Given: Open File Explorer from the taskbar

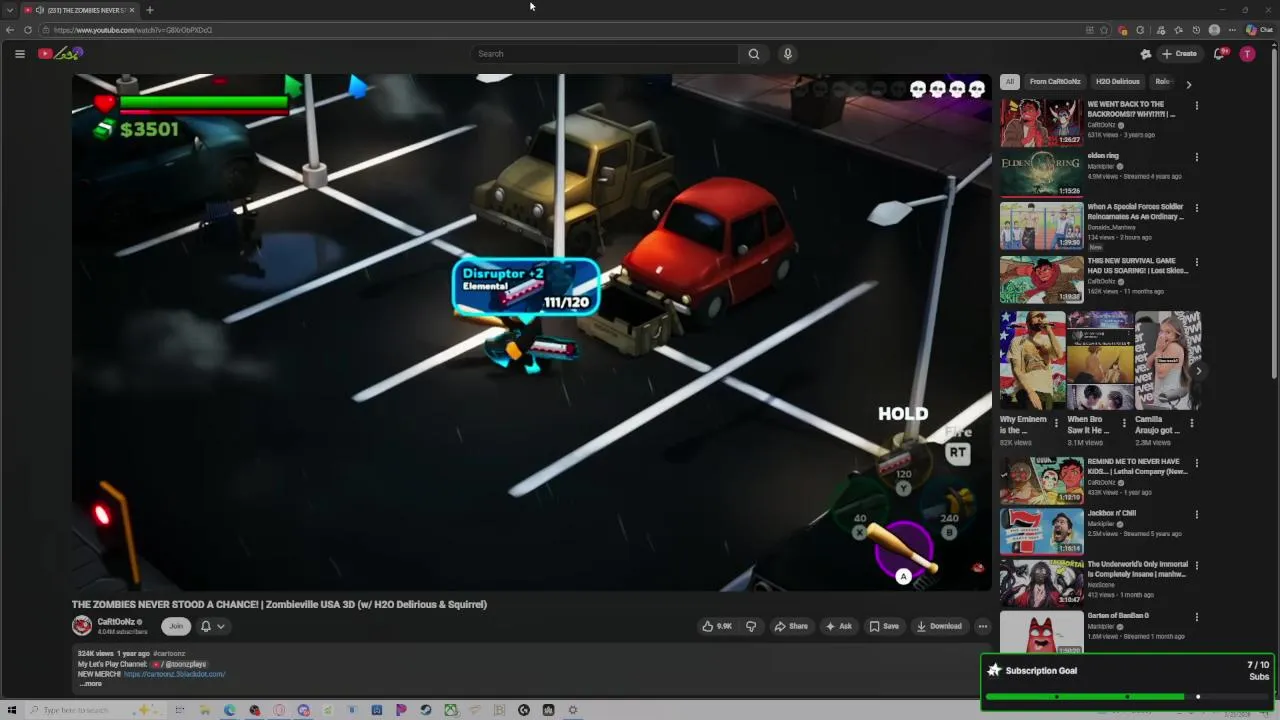Looking at the screenshot, I should click(x=205, y=710).
